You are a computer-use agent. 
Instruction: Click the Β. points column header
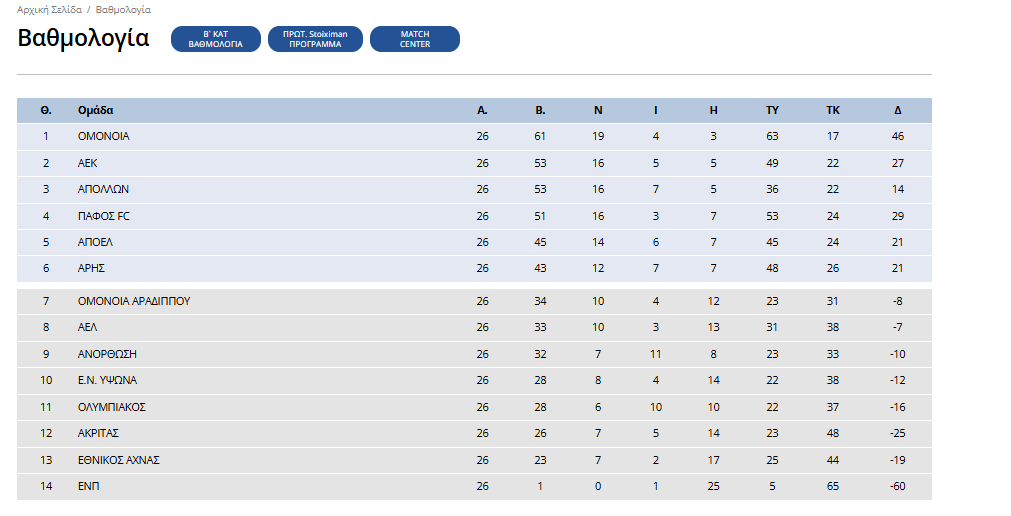click(x=540, y=110)
